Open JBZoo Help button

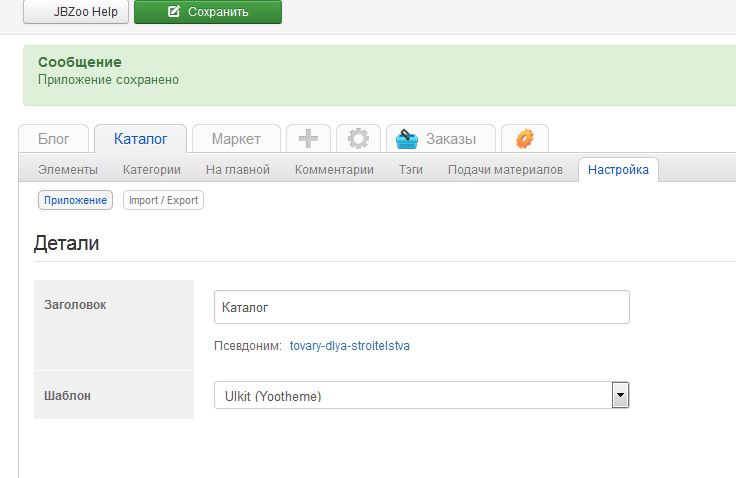(x=76, y=11)
